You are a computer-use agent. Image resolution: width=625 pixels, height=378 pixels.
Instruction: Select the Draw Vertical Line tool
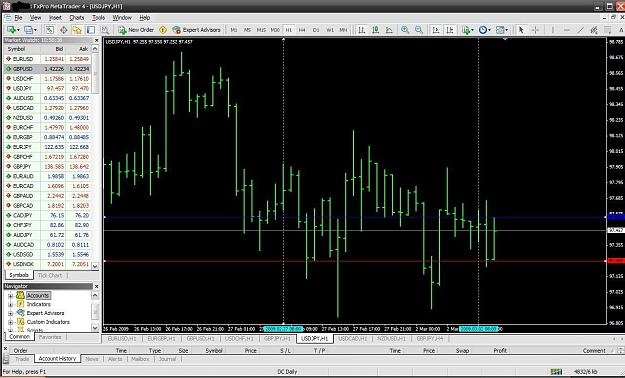(x=553, y=30)
